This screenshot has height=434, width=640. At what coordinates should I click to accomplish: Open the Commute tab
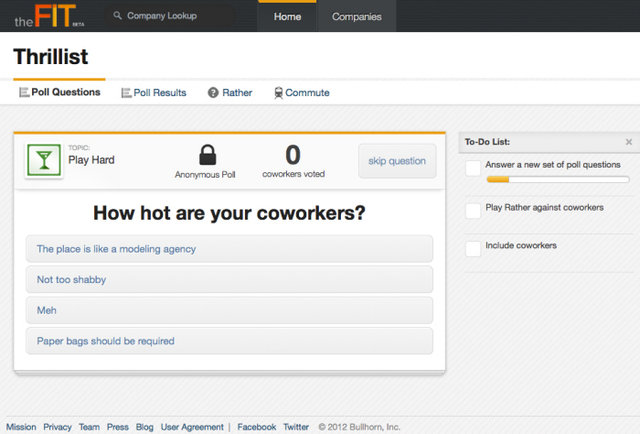point(302,93)
